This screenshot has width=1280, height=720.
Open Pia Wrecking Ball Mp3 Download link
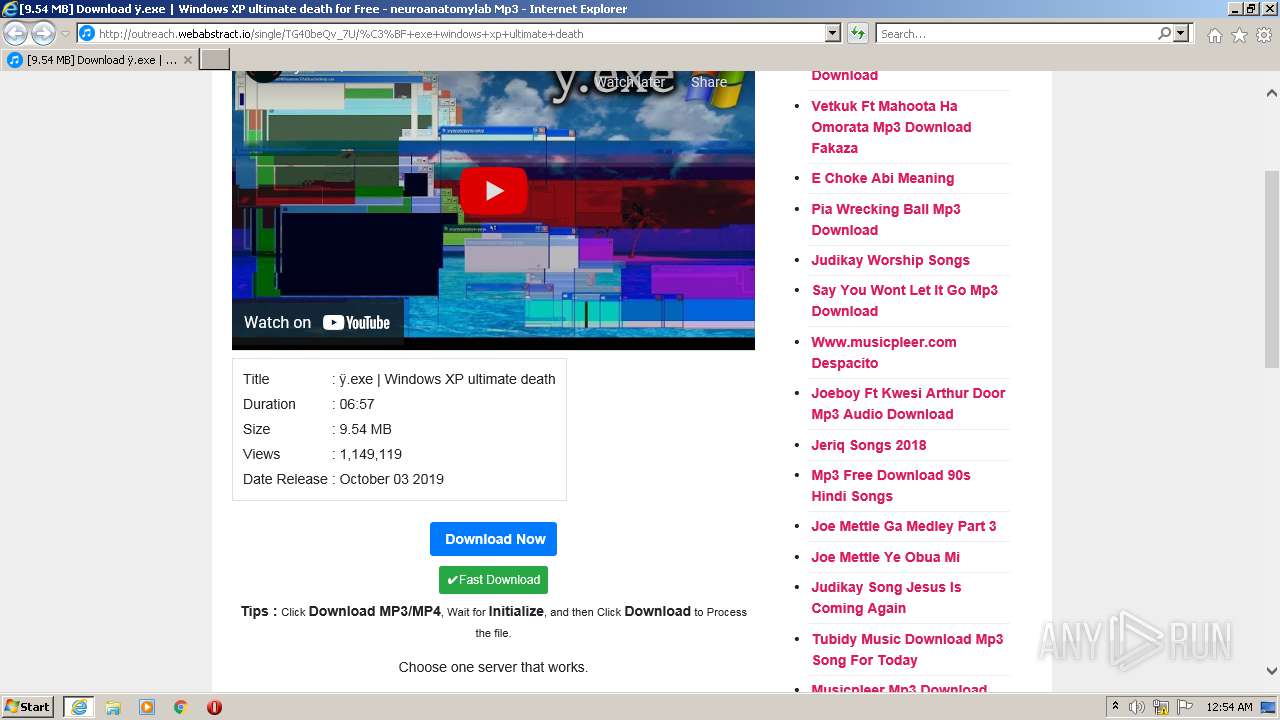886,219
